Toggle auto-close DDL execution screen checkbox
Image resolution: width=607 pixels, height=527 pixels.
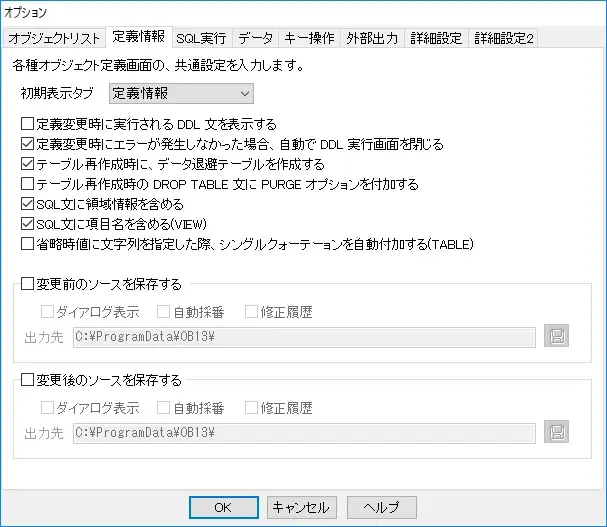(x=28, y=145)
